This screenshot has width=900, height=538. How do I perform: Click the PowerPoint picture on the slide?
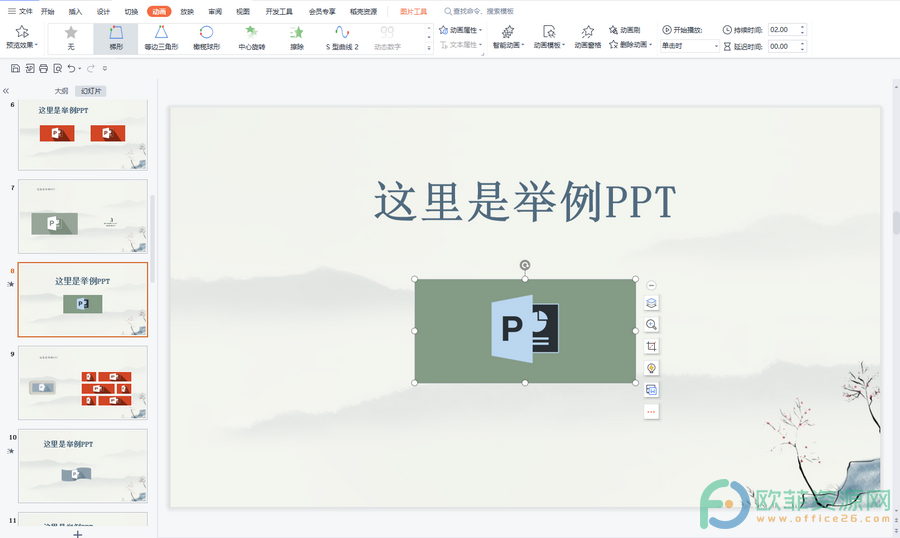pos(525,331)
